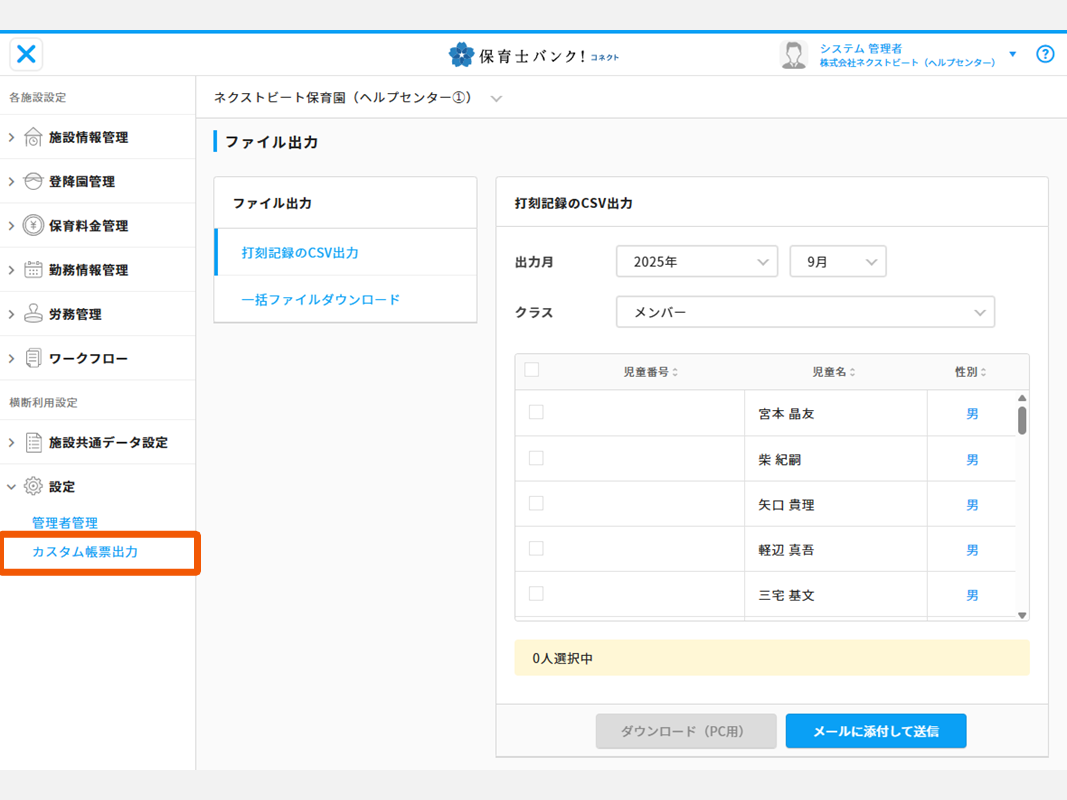Click the blue X close menu icon
Image resolution: width=1067 pixels, height=800 pixels.
(x=27, y=54)
